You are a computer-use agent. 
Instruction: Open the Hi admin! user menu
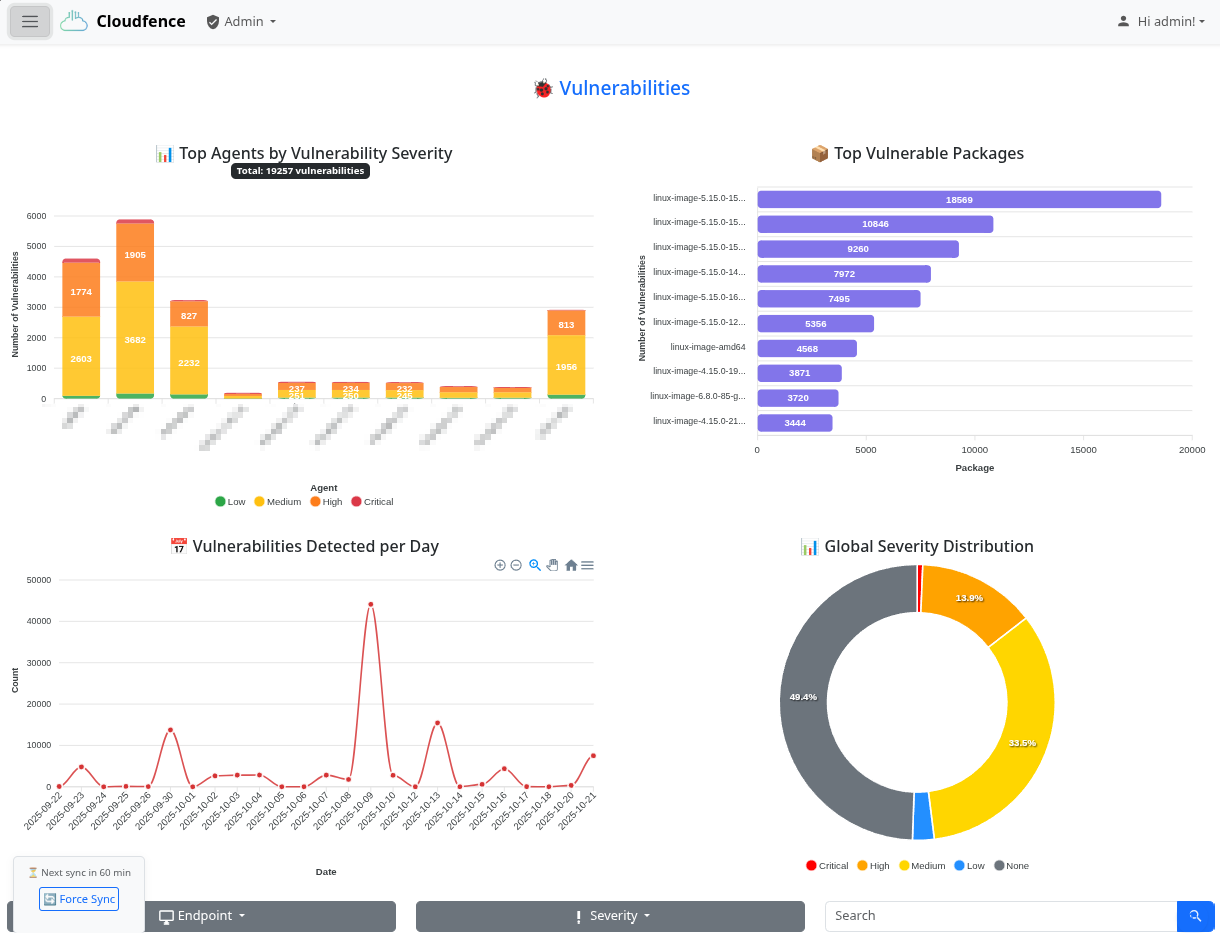(x=1161, y=21)
